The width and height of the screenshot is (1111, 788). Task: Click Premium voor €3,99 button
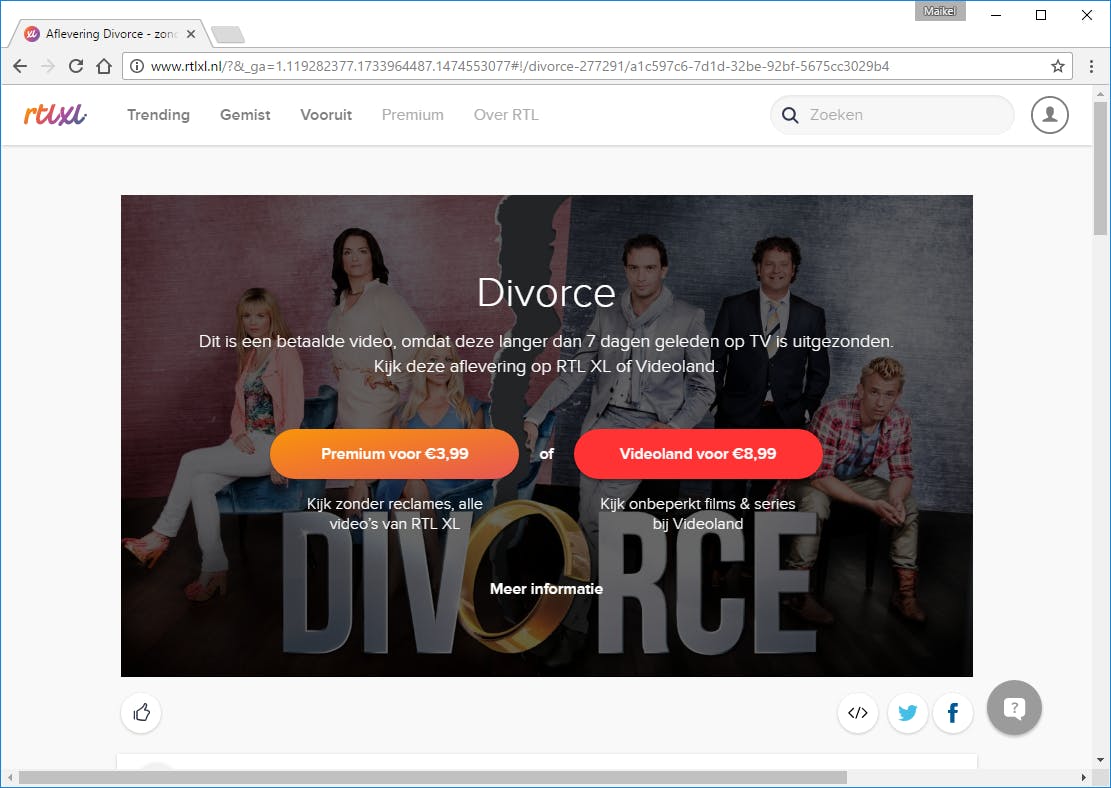point(395,454)
